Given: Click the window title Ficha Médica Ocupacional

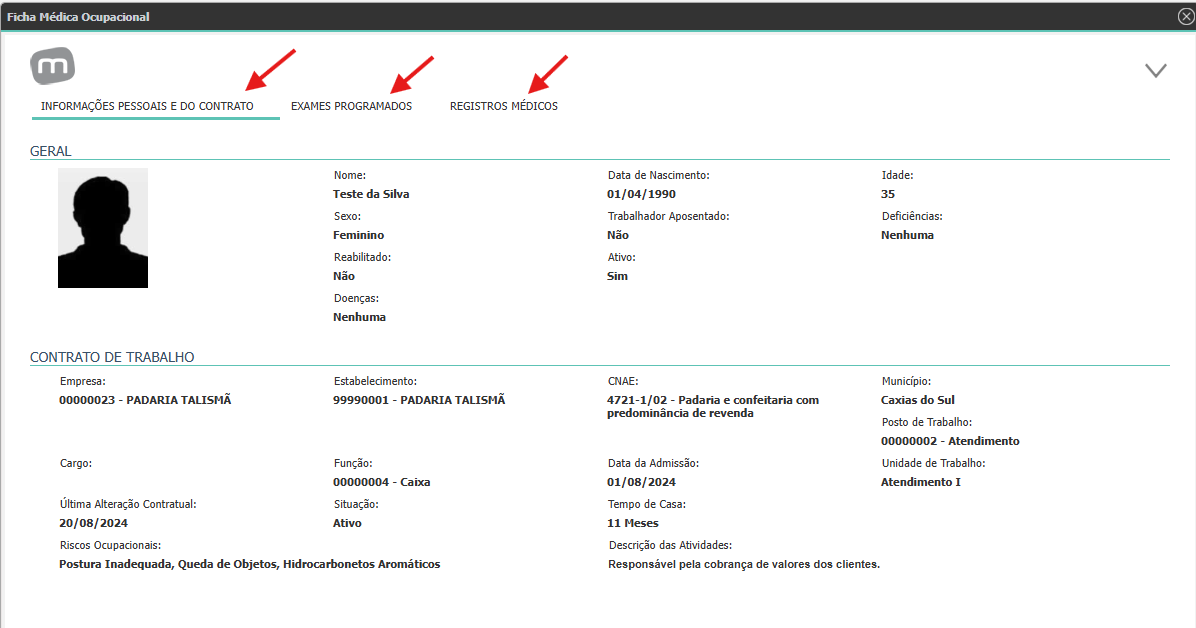Looking at the screenshot, I should [x=78, y=17].
